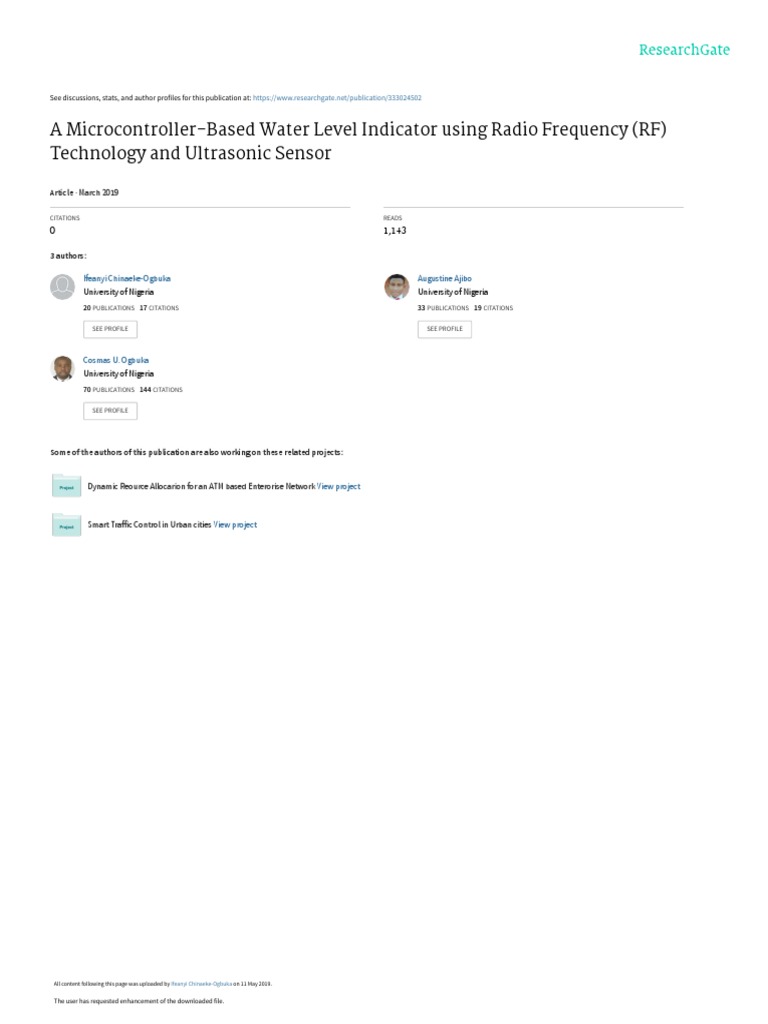This screenshot has width=768, height=1024.
Task: Click Cosmas U. Ogbuka's profile photo
Action: coord(62,369)
